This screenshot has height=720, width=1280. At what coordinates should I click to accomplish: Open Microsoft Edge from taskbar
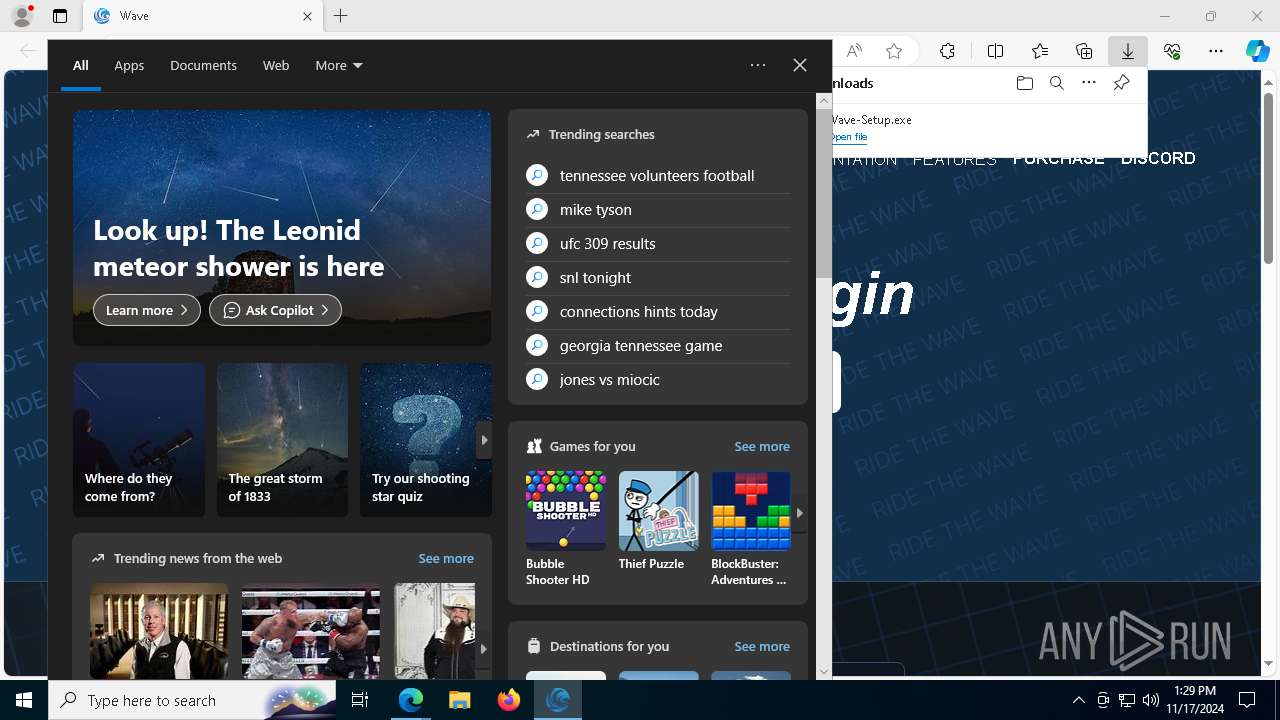tap(411, 700)
